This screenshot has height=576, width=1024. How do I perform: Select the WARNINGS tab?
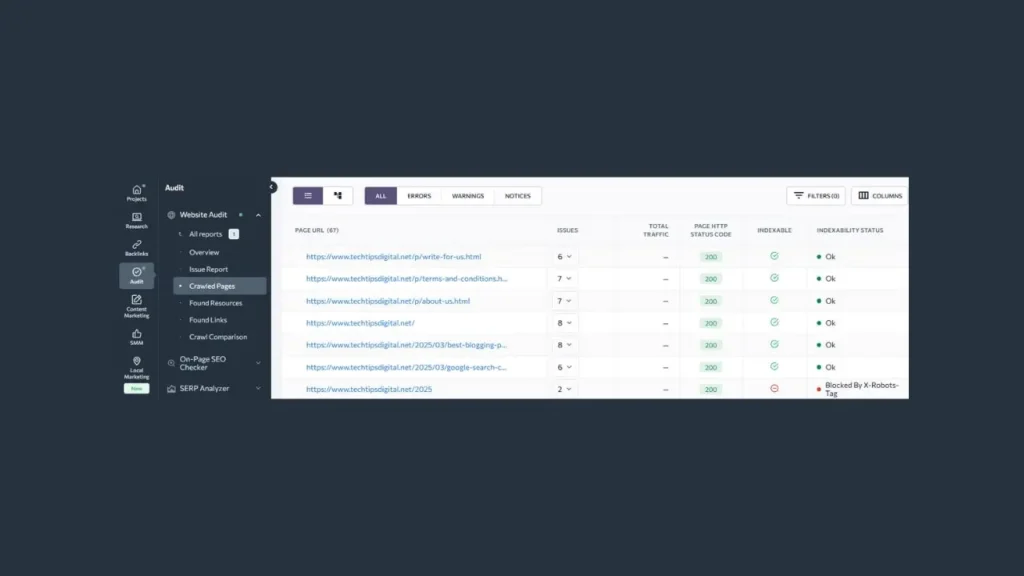(x=468, y=196)
